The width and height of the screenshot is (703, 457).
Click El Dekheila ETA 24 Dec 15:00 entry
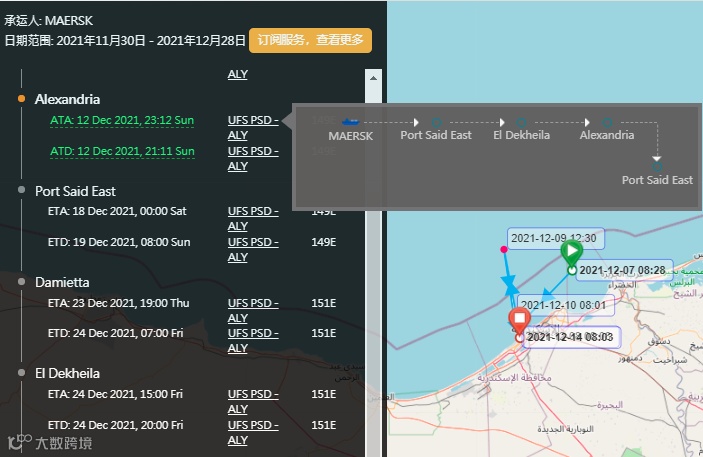coord(115,394)
